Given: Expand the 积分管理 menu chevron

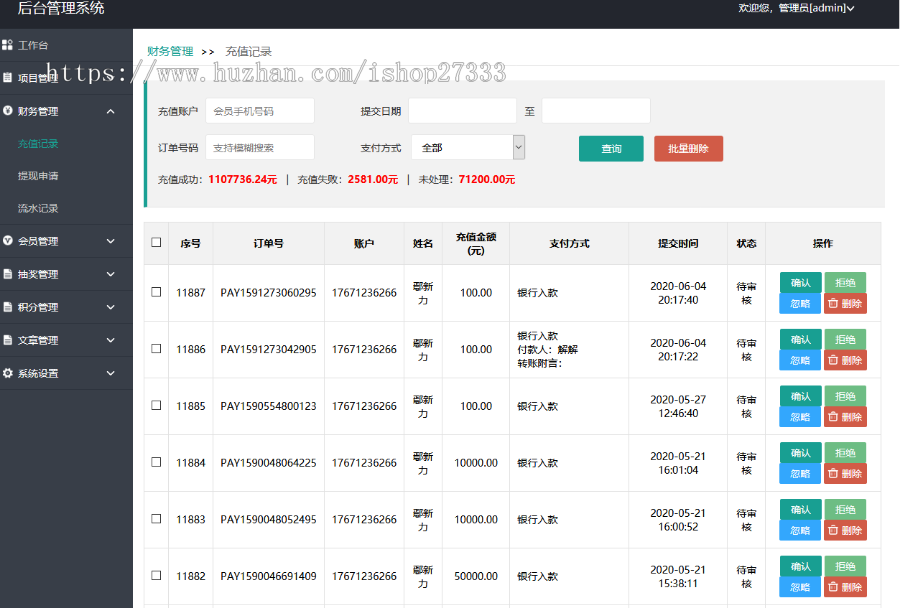Looking at the screenshot, I should [111, 307].
